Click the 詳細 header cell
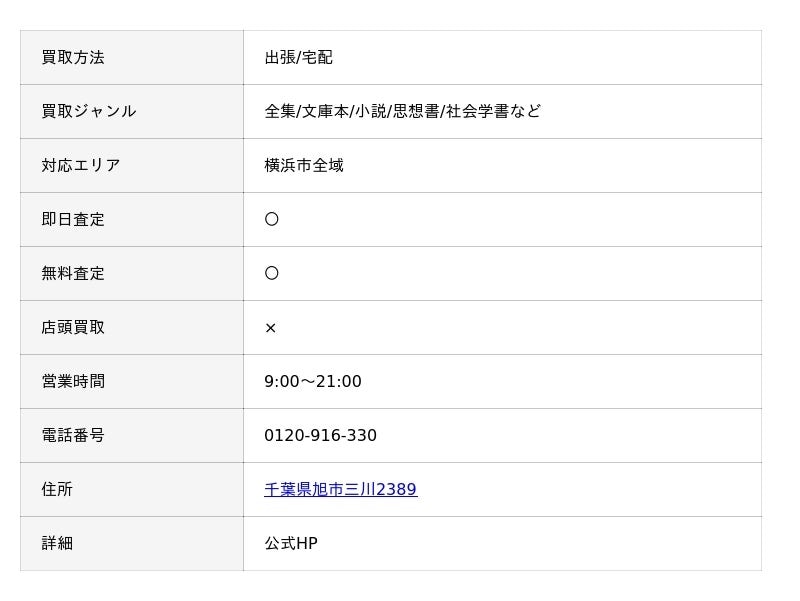This screenshot has height=601, width=800. [132, 544]
